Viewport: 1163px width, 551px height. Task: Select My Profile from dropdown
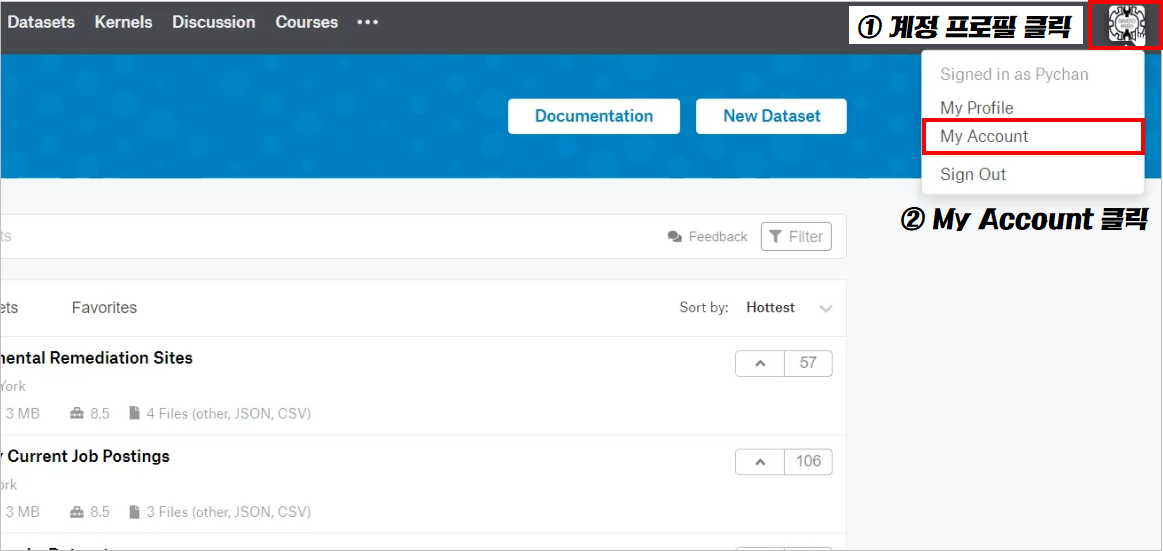pyautogui.click(x=976, y=108)
